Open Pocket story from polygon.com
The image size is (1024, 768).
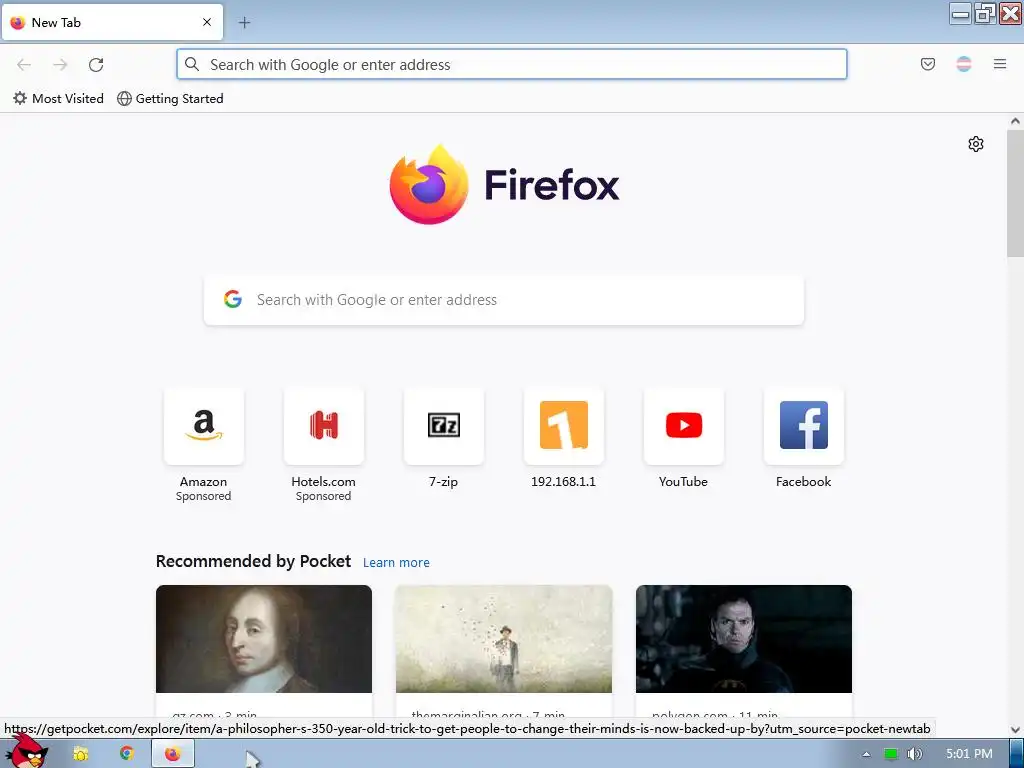tap(744, 650)
